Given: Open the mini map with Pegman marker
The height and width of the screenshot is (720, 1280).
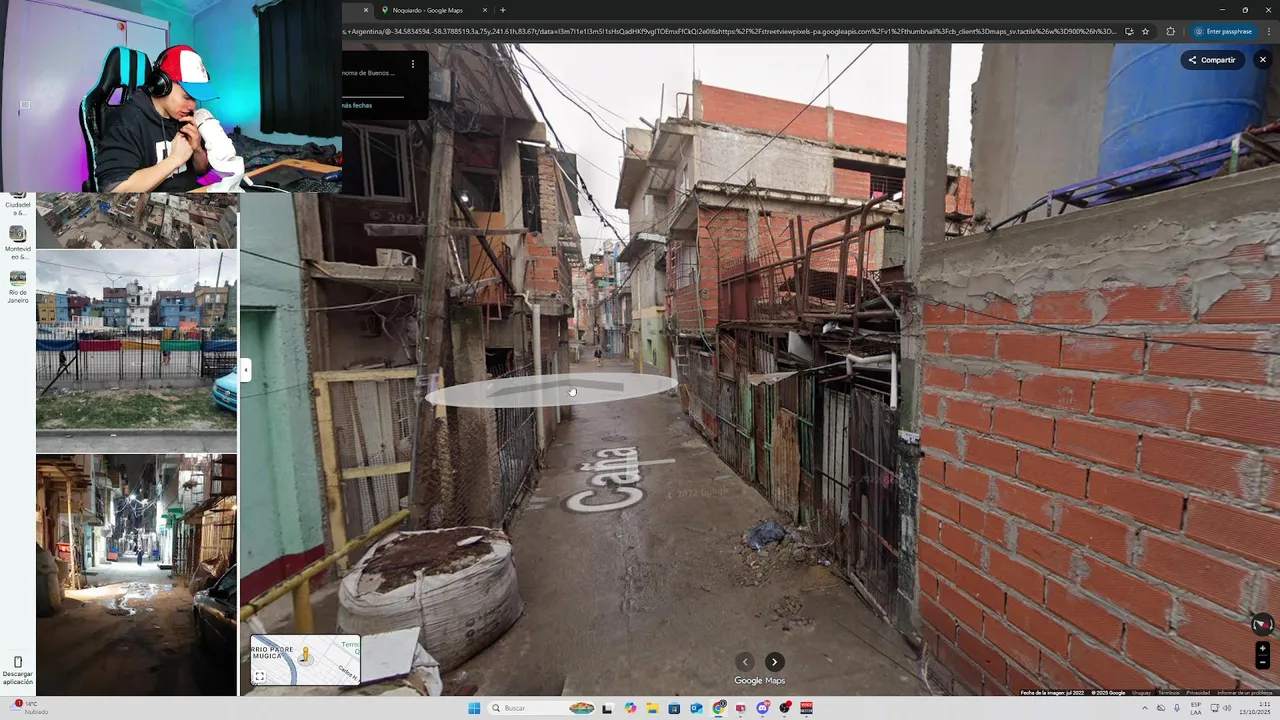Looking at the screenshot, I should [x=305, y=660].
